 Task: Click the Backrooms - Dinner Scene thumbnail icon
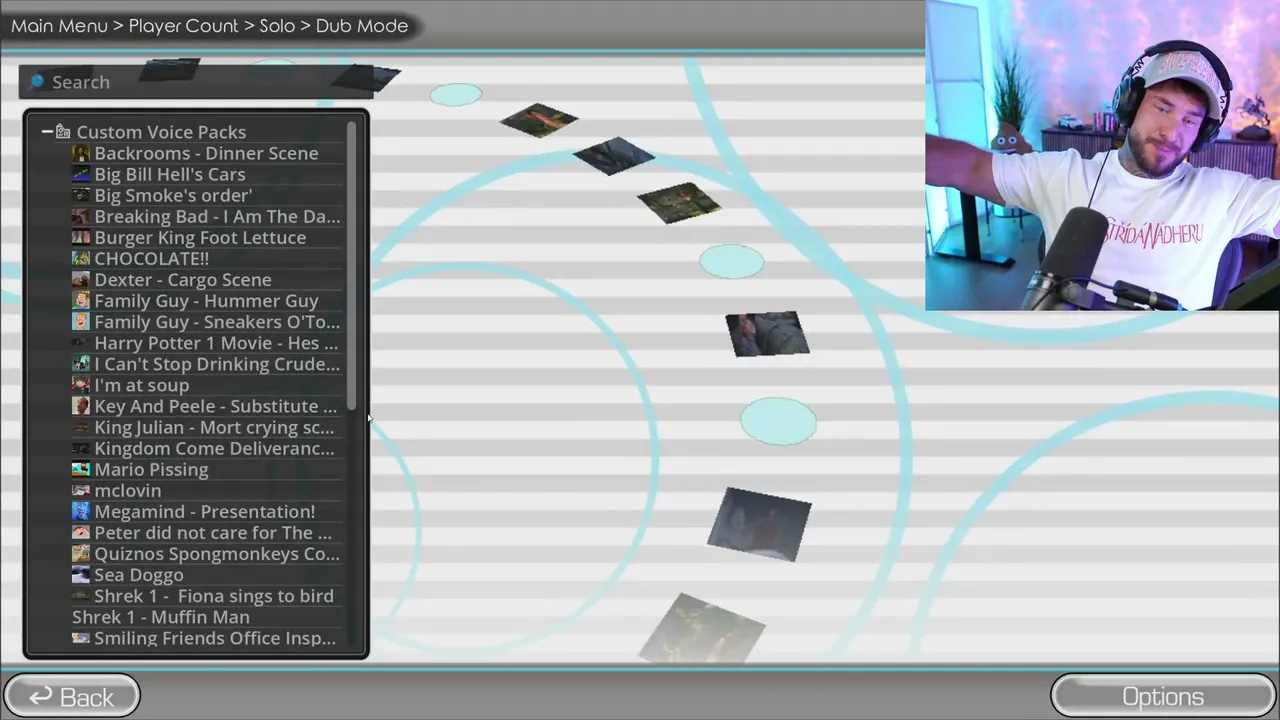coord(81,154)
